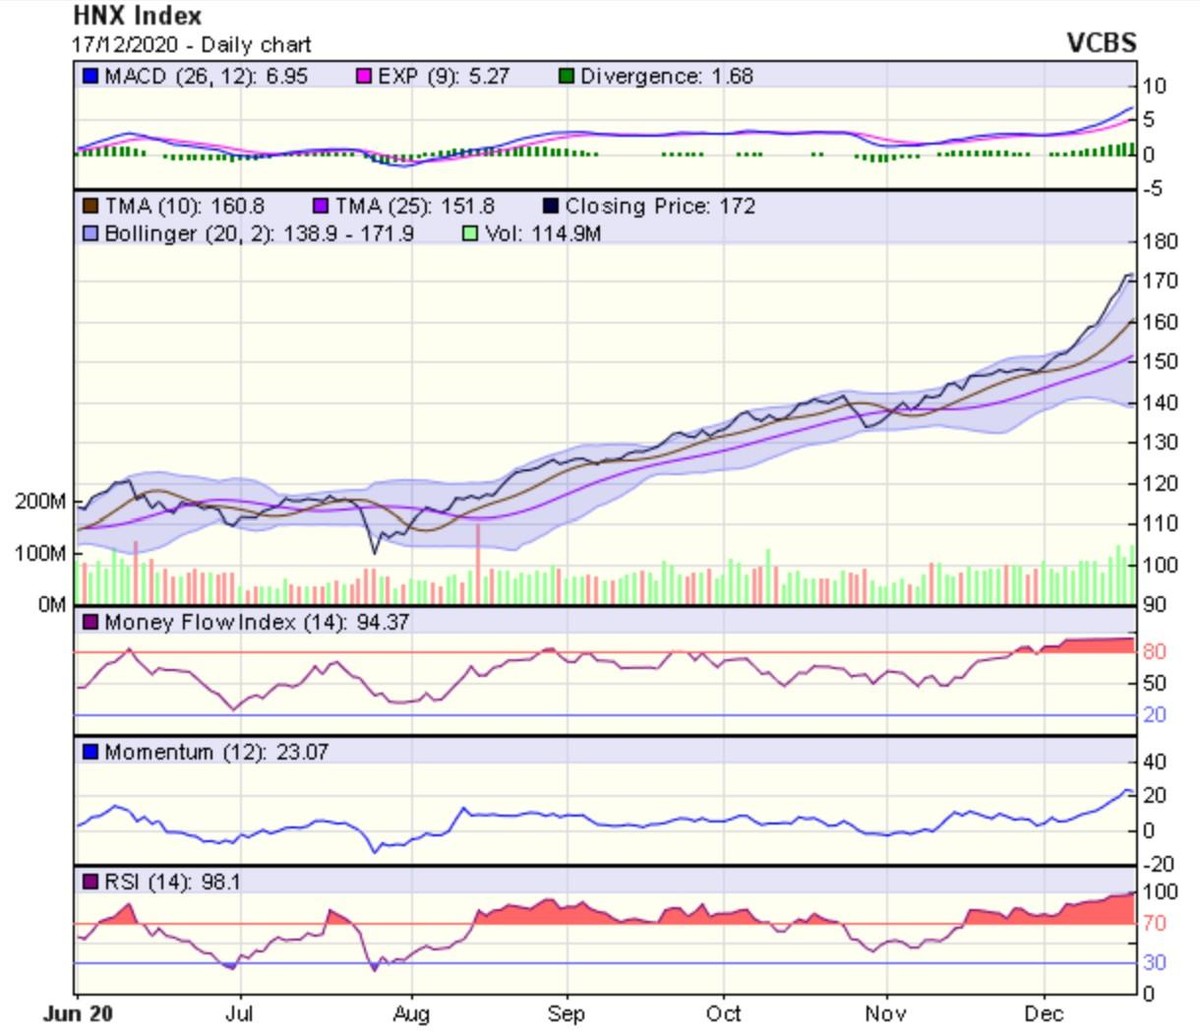Click the VCBS logo text
The height and width of the screenshot is (1035, 1200).
tap(1101, 43)
